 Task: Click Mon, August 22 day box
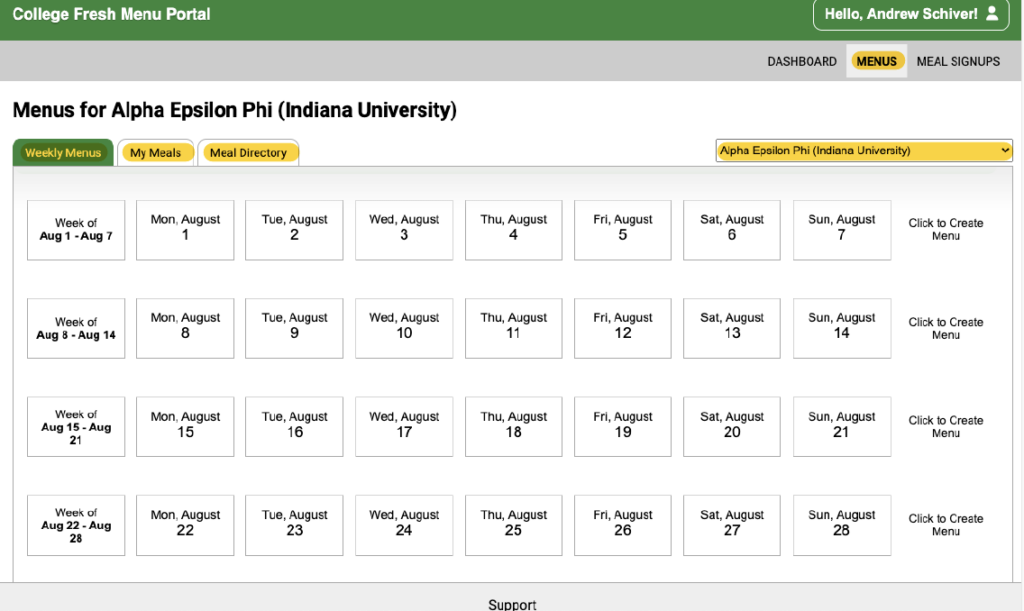tap(185, 525)
